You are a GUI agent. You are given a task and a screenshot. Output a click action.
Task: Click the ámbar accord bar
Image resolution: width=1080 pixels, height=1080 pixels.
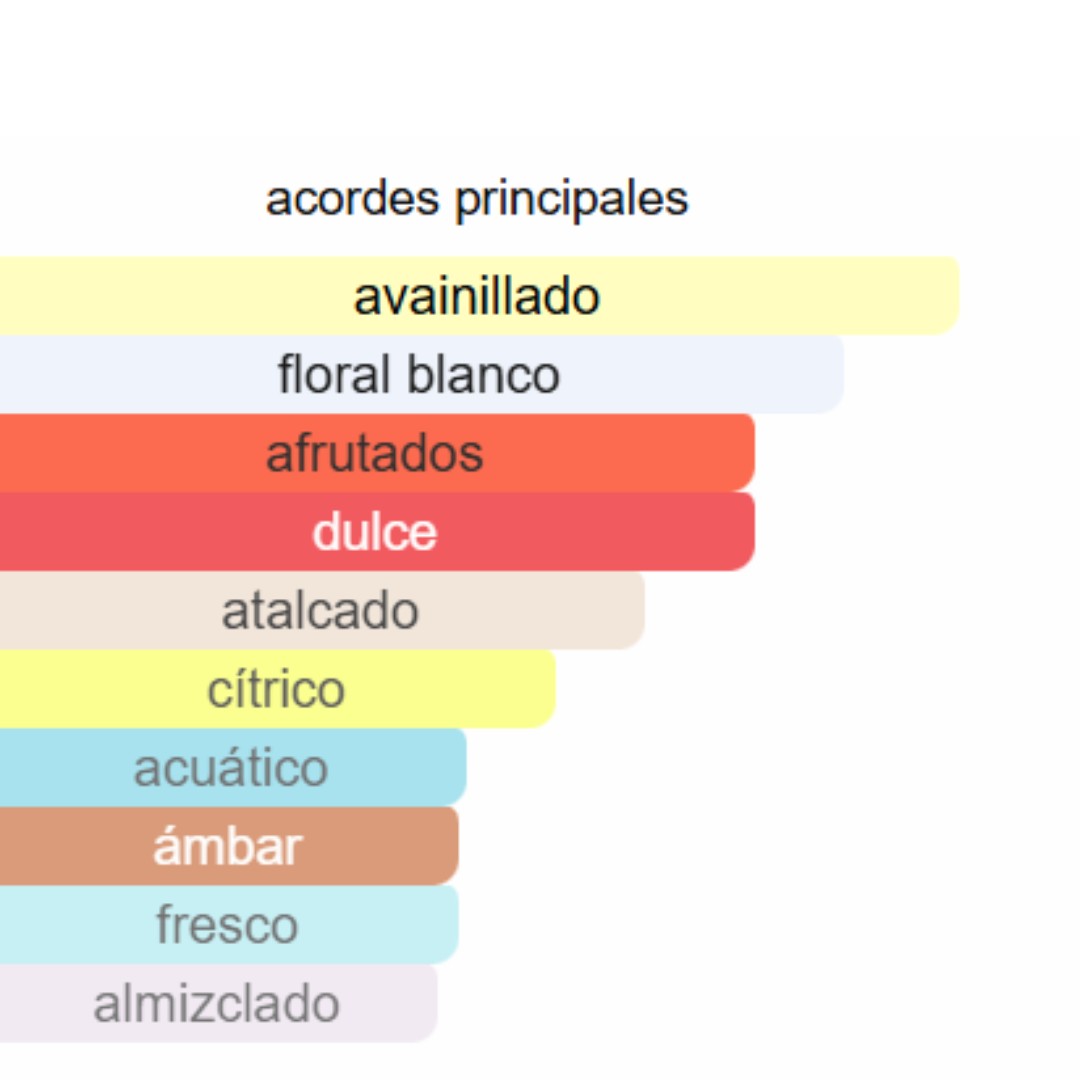coord(227,847)
